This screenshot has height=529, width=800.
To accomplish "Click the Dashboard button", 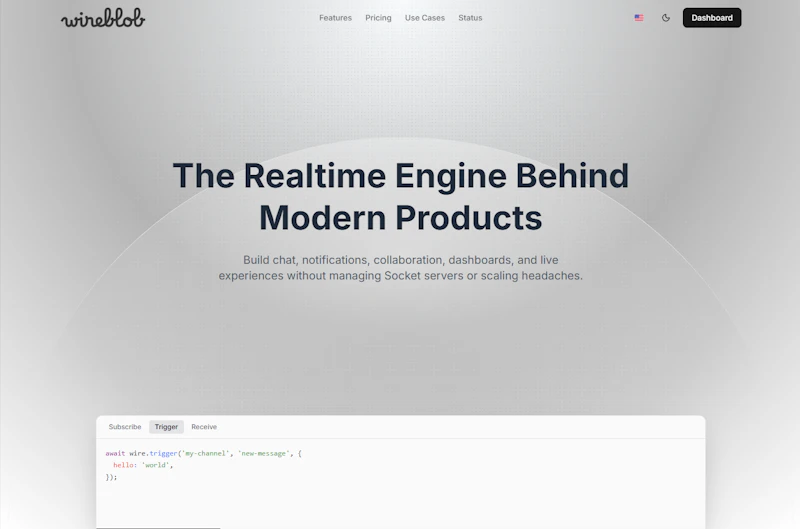I will [x=712, y=18].
